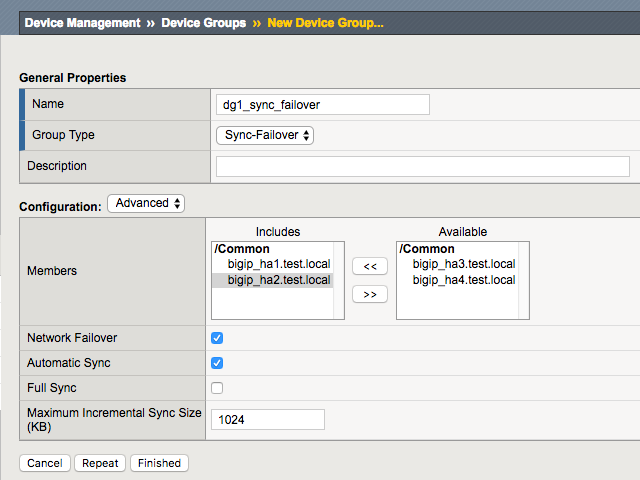Open the Configuration Advanced dropdown

(x=146, y=203)
